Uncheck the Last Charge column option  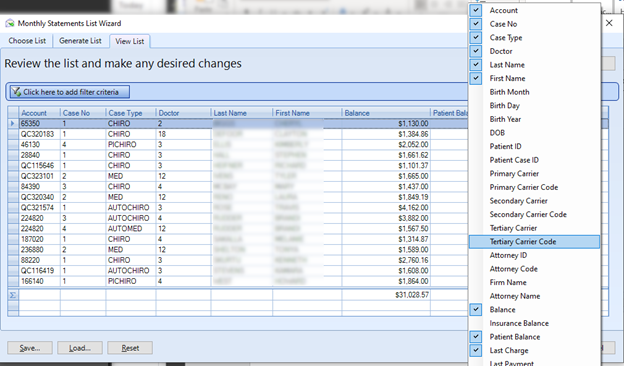pyautogui.click(x=476, y=350)
